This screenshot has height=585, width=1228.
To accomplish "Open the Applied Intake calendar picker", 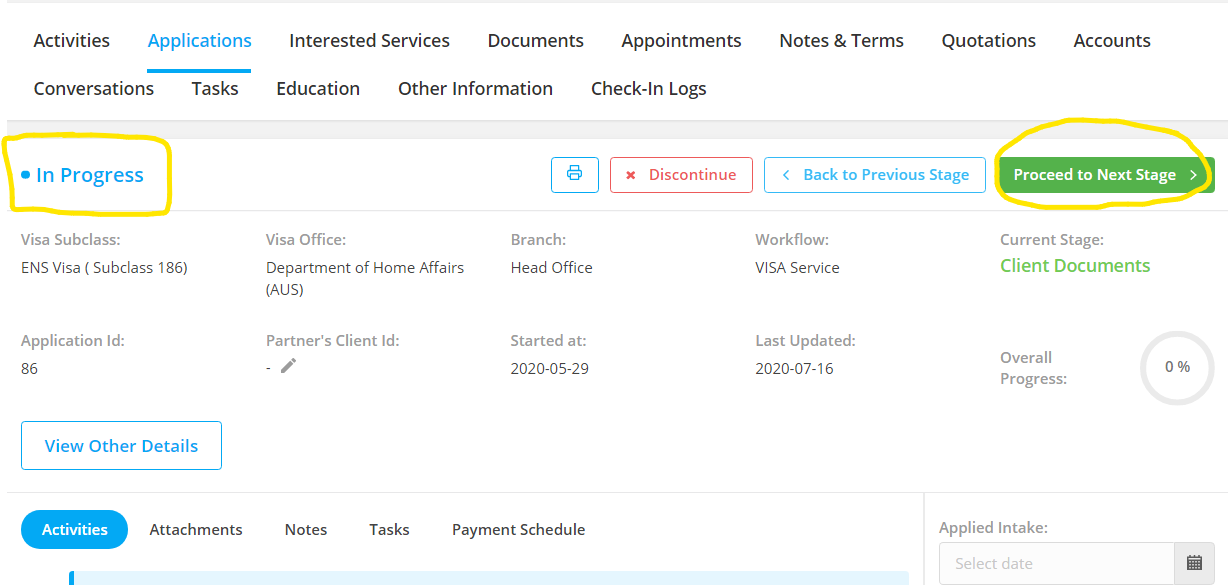I will [1196, 563].
